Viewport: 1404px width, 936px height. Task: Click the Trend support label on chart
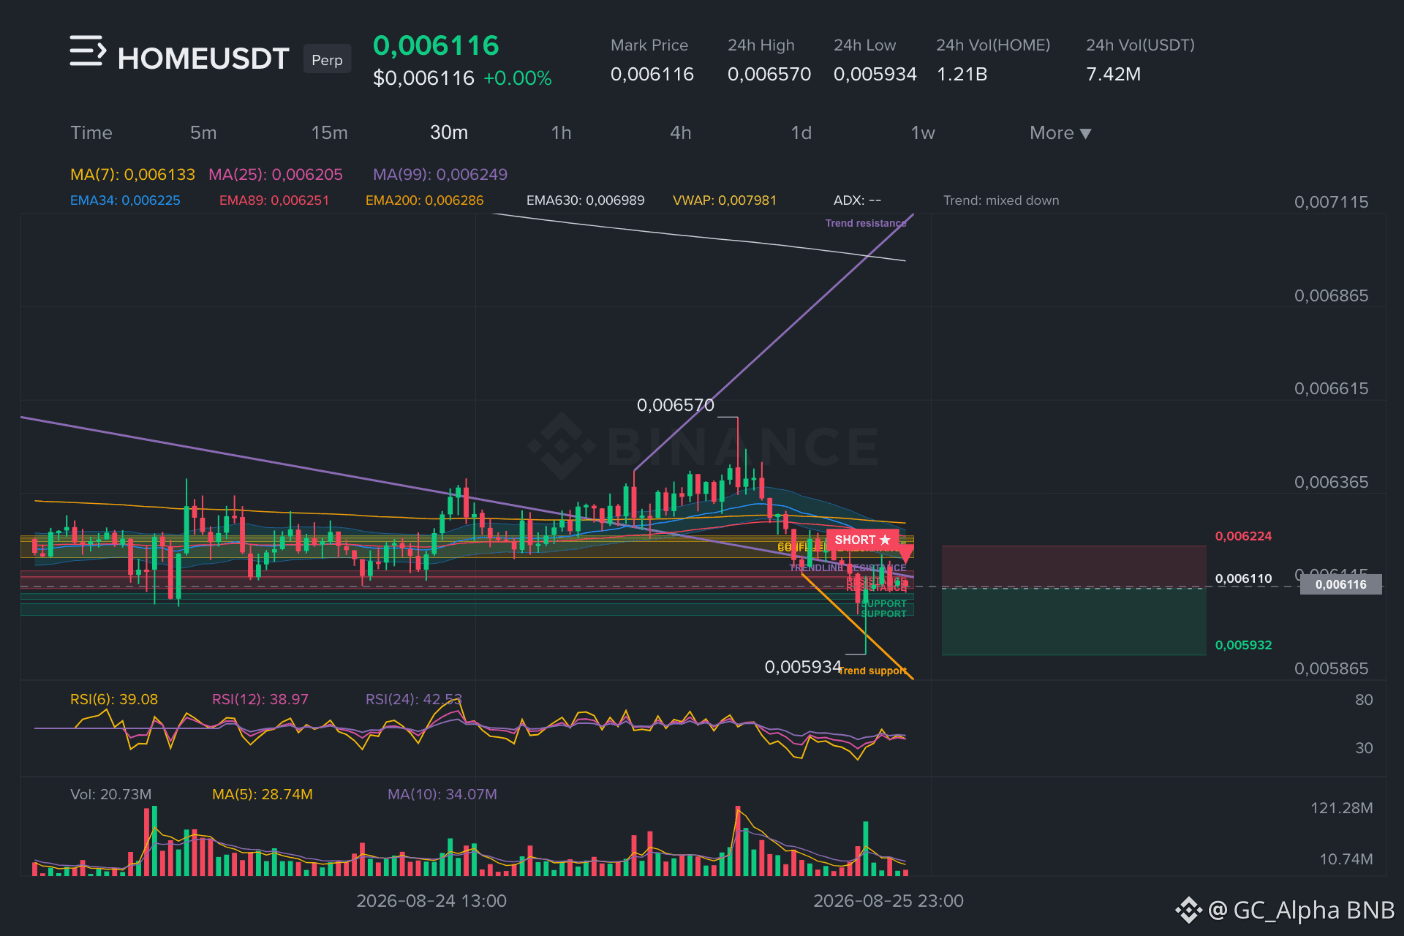(874, 670)
